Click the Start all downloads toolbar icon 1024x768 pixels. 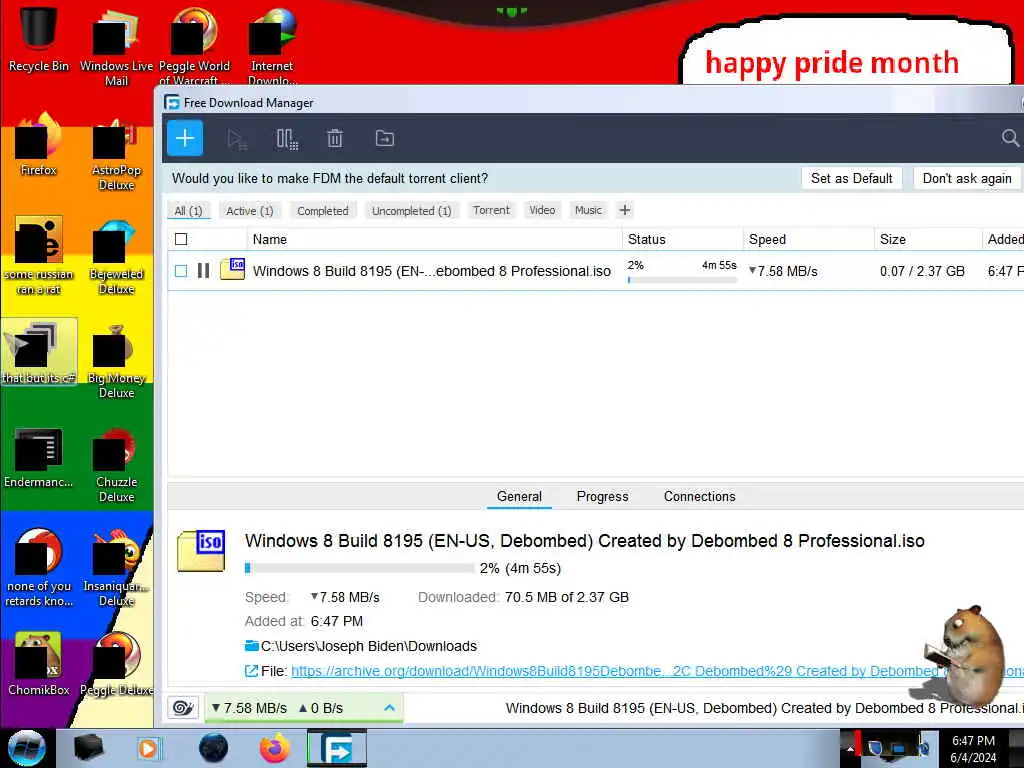(236, 139)
